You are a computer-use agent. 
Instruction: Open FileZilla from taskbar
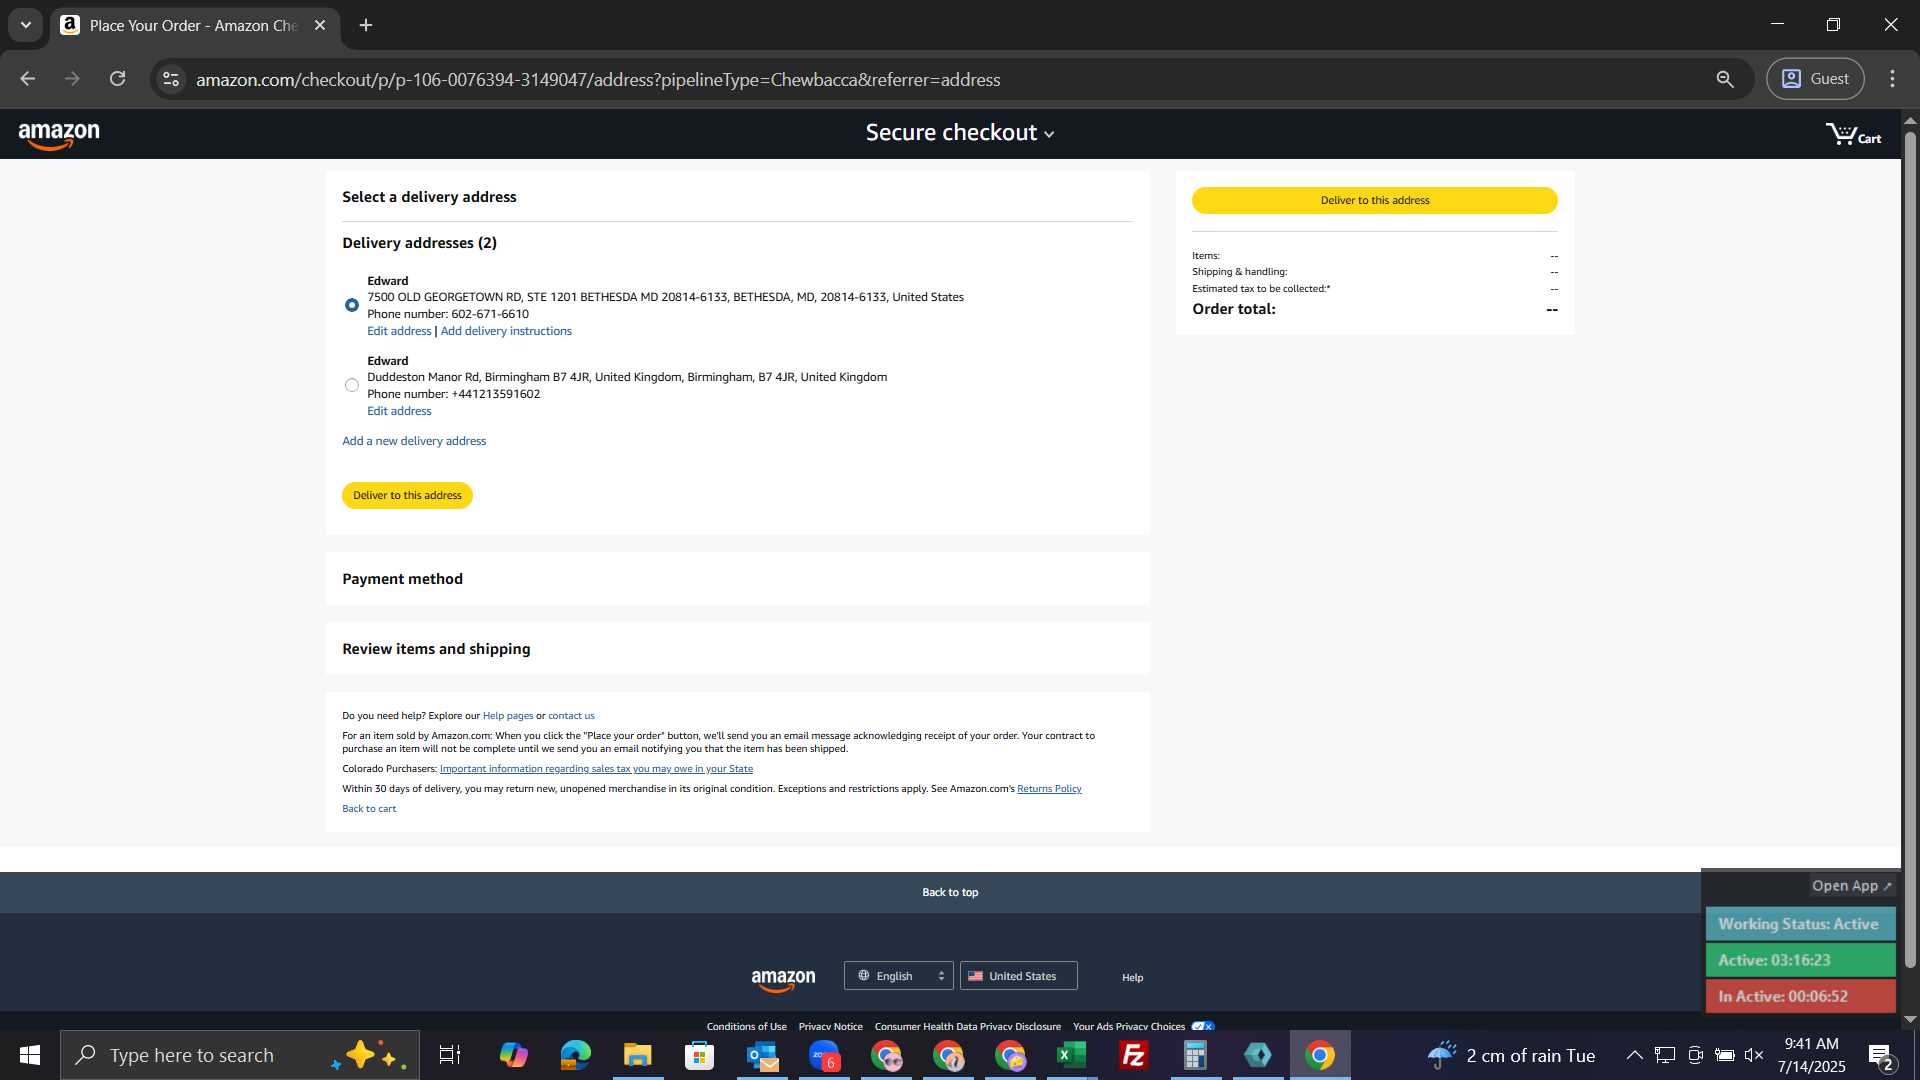(x=1133, y=1055)
